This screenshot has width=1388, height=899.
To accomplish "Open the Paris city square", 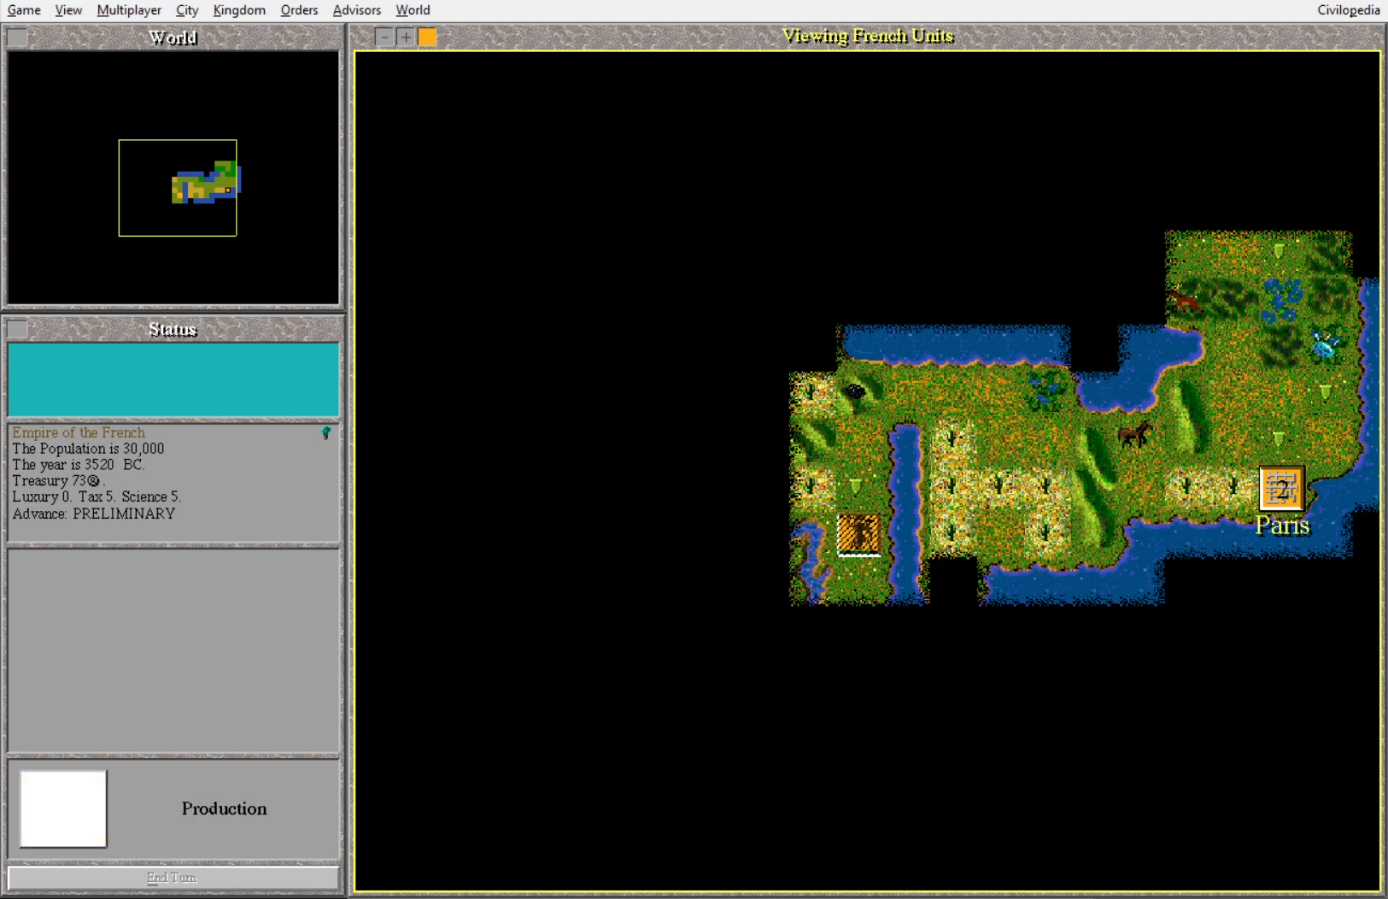I will click(1281, 489).
